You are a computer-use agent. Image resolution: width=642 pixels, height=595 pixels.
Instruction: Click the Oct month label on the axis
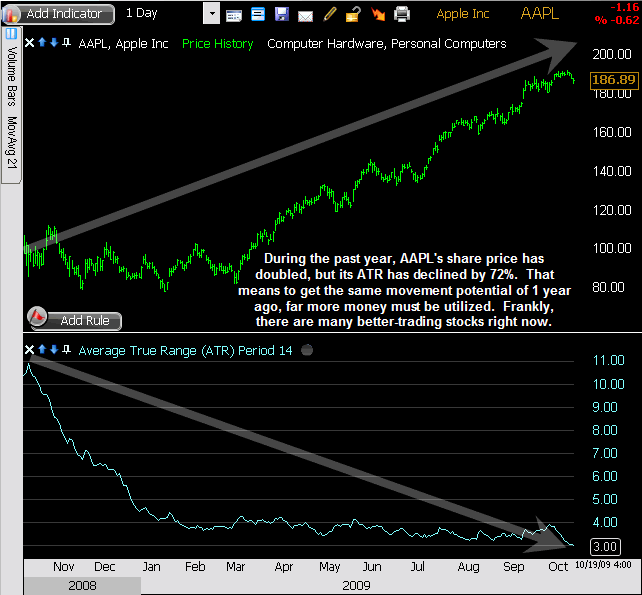pos(558,567)
